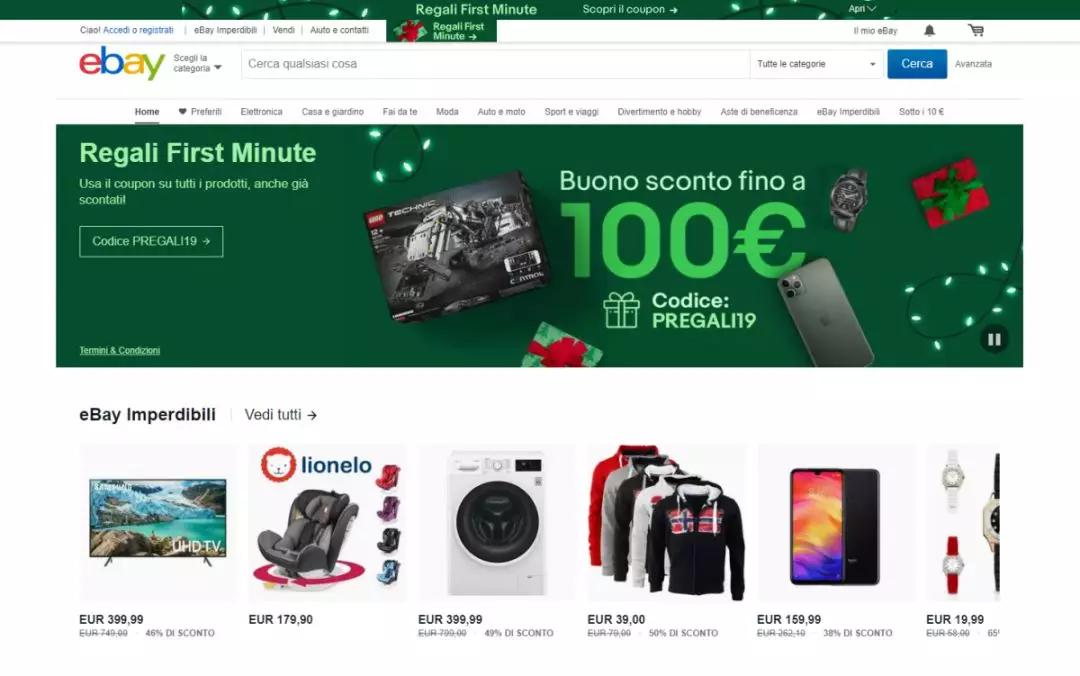Go to the Sotto i 10 € section
Image resolution: width=1080 pixels, height=676 pixels.
(x=921, y=112)
